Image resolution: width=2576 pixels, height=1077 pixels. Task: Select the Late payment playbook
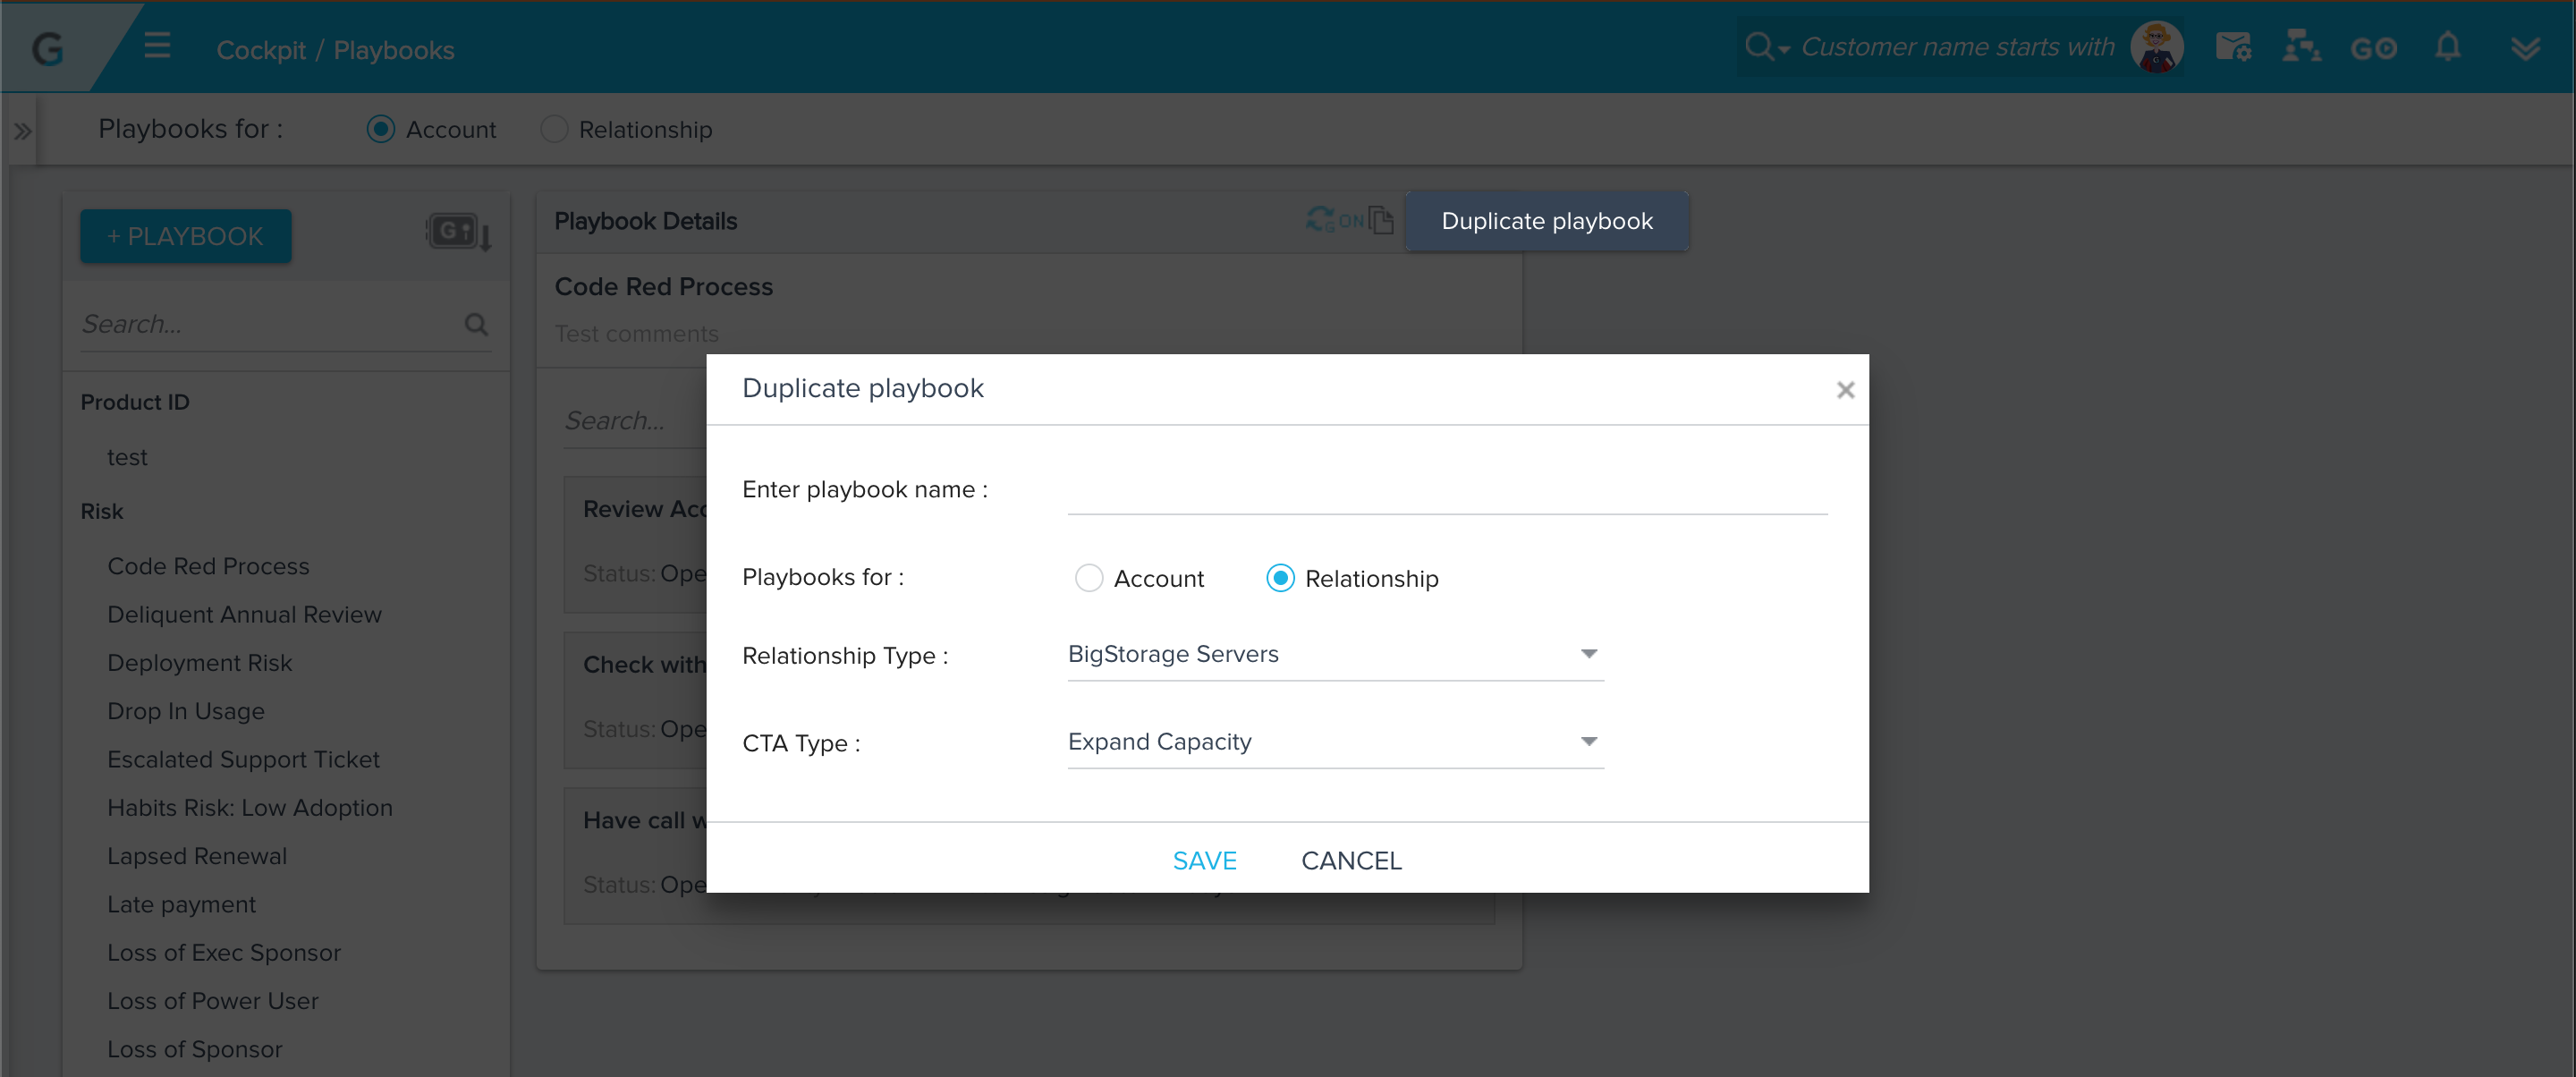(181, 904)
